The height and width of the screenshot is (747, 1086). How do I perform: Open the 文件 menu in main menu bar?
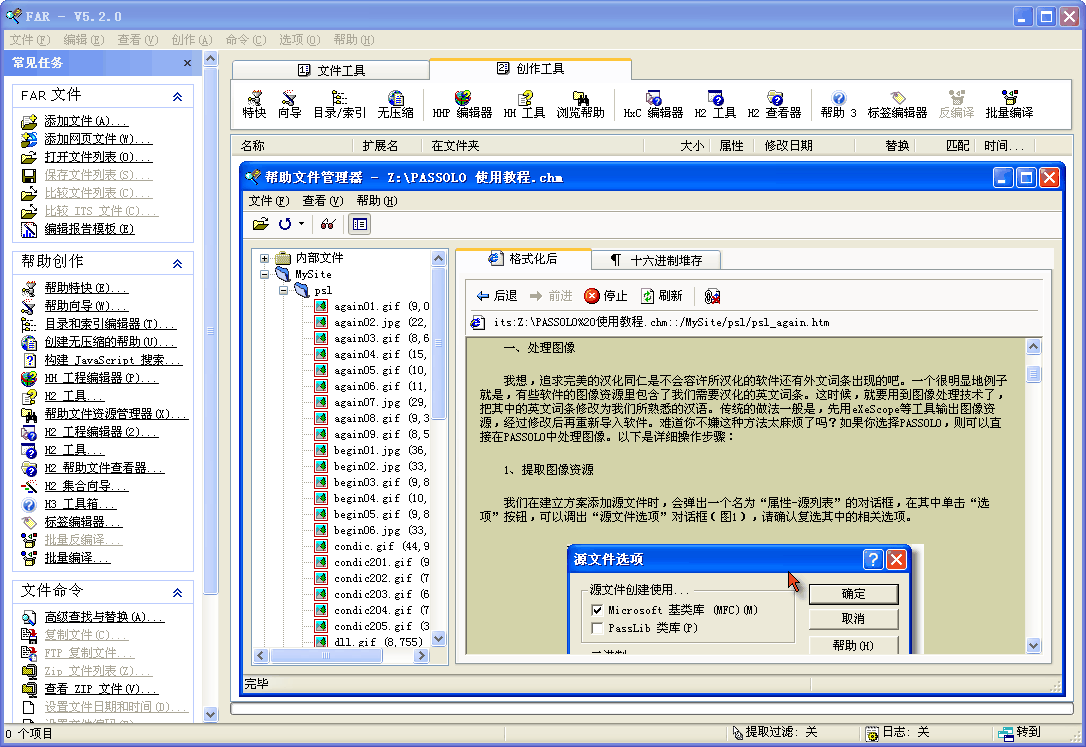coord(30,39)
